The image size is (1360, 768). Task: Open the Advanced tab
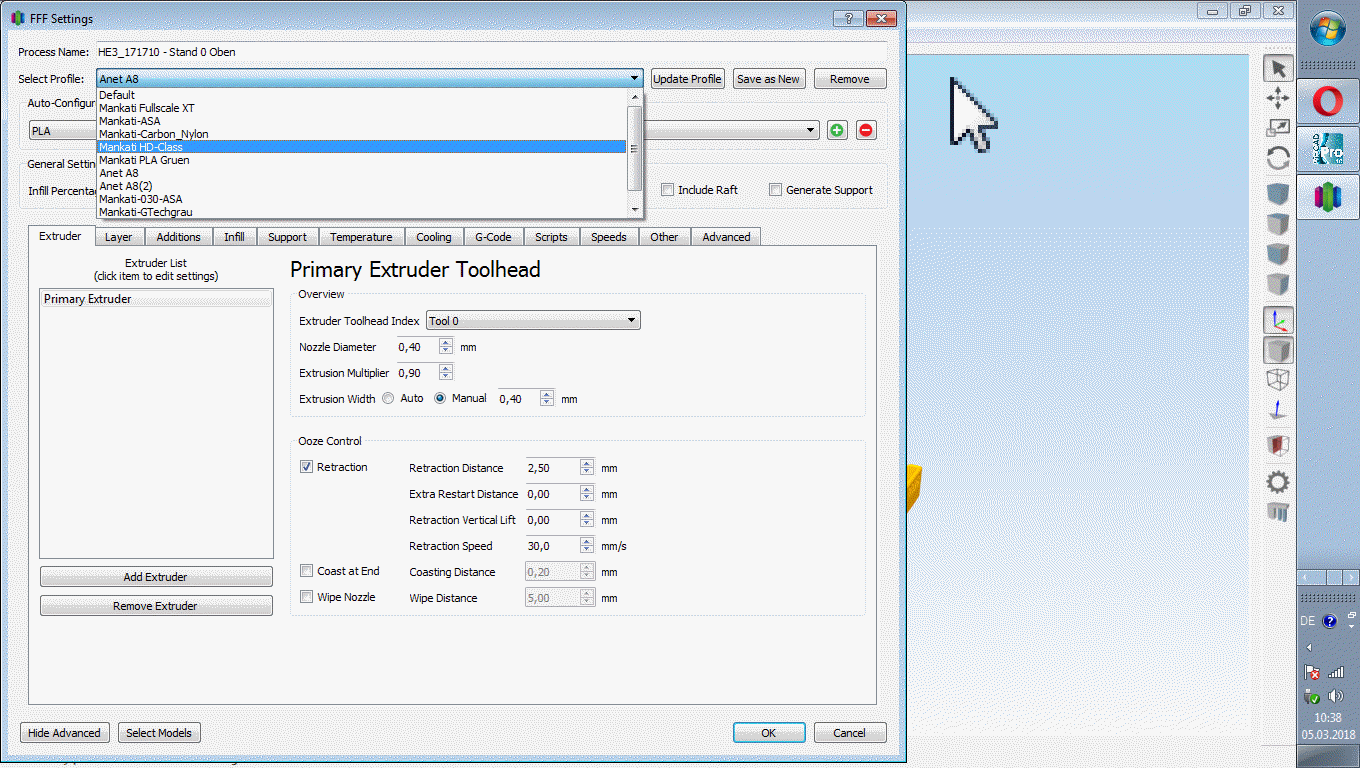point(726,237)
